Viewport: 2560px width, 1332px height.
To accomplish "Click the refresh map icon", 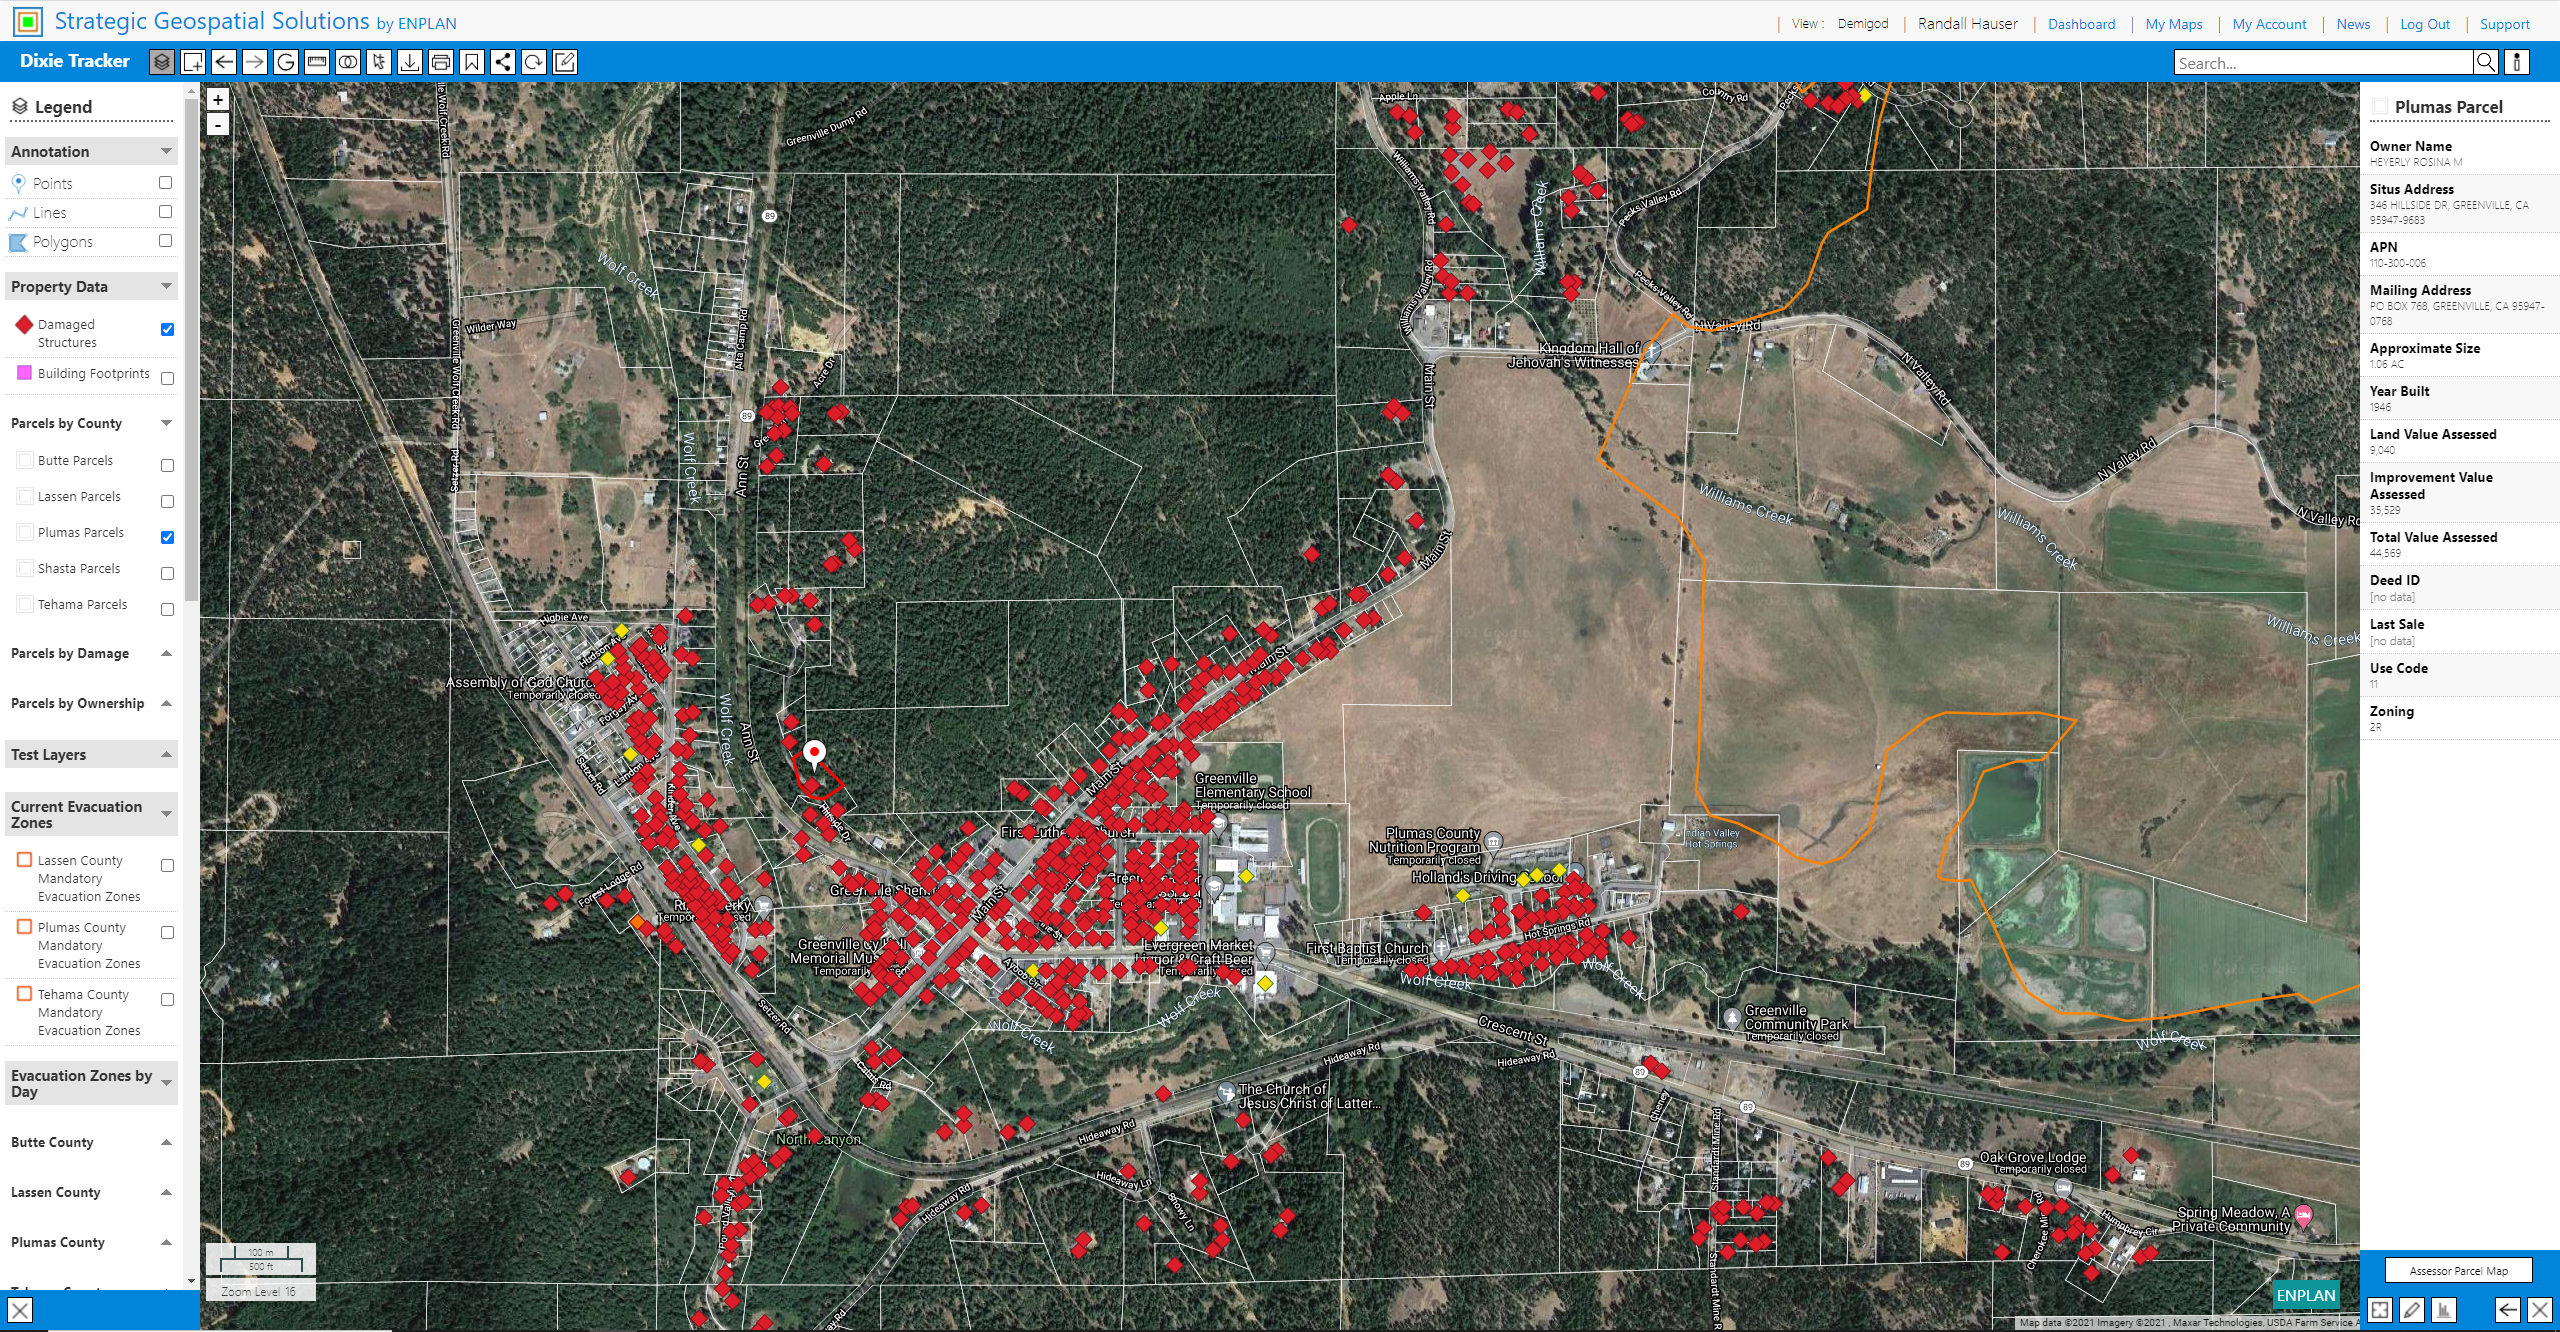I will click(x=534, y=62).
